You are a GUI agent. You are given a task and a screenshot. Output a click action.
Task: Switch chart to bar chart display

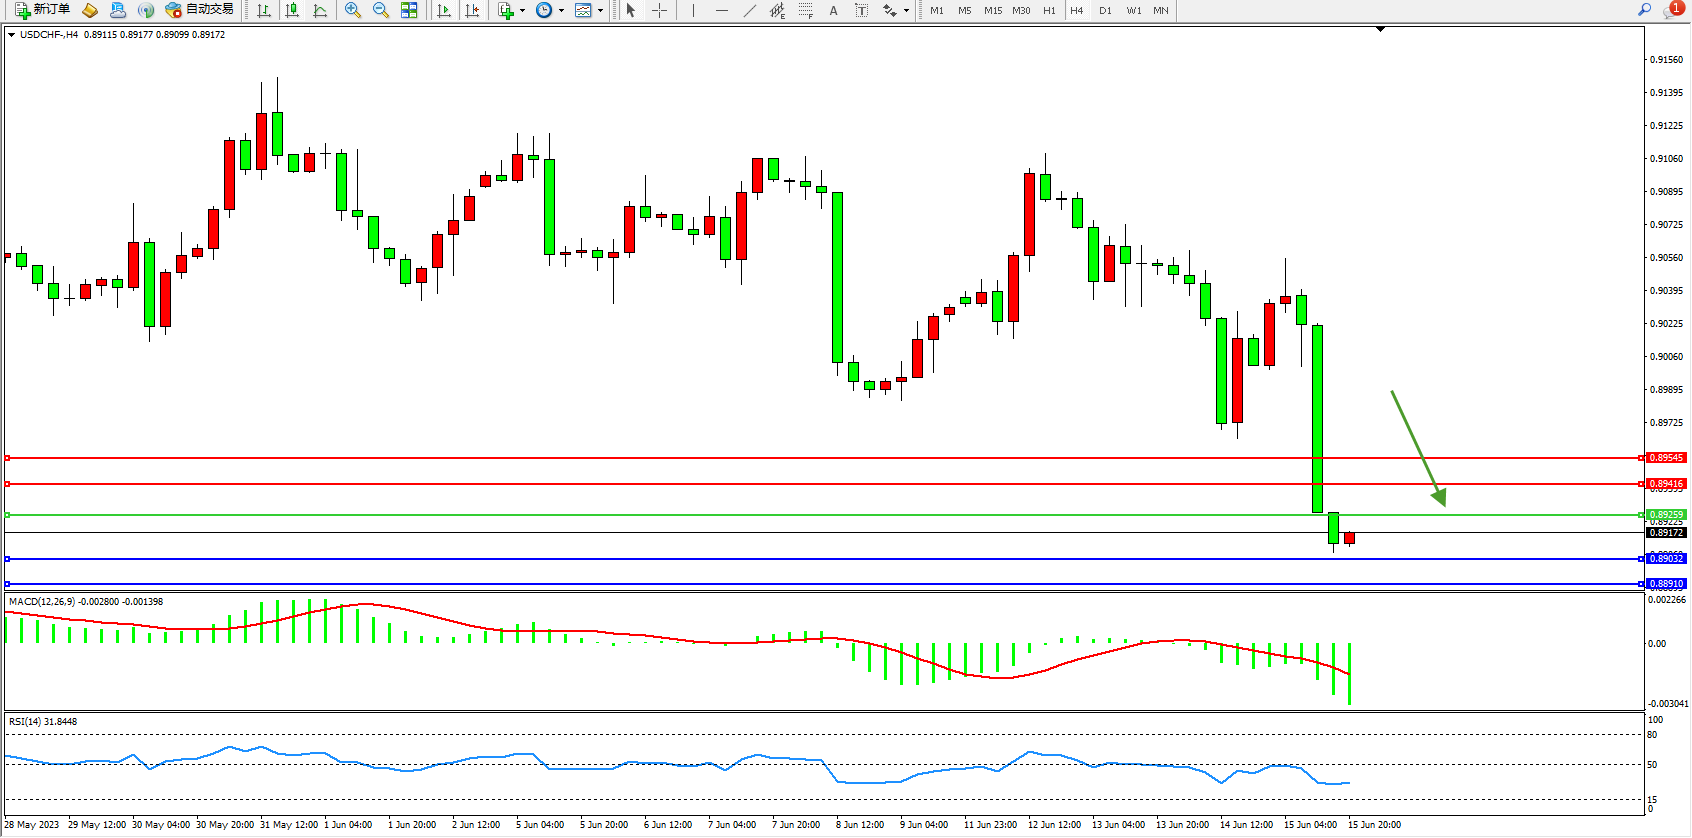[264, 10]
